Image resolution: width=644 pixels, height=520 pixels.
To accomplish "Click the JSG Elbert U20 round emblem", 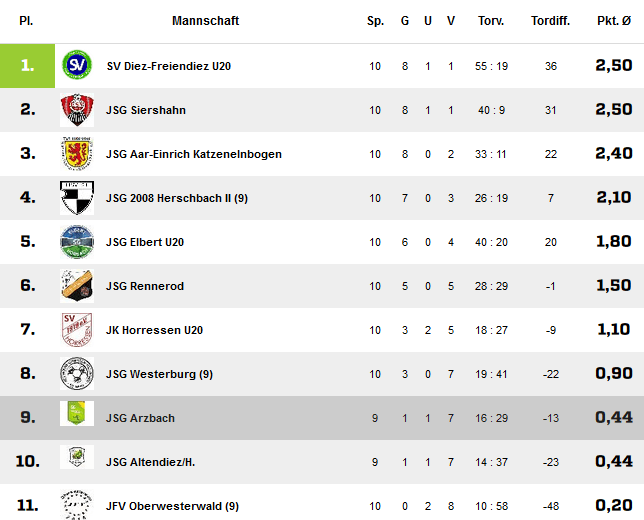I will (x=77, y=242).
